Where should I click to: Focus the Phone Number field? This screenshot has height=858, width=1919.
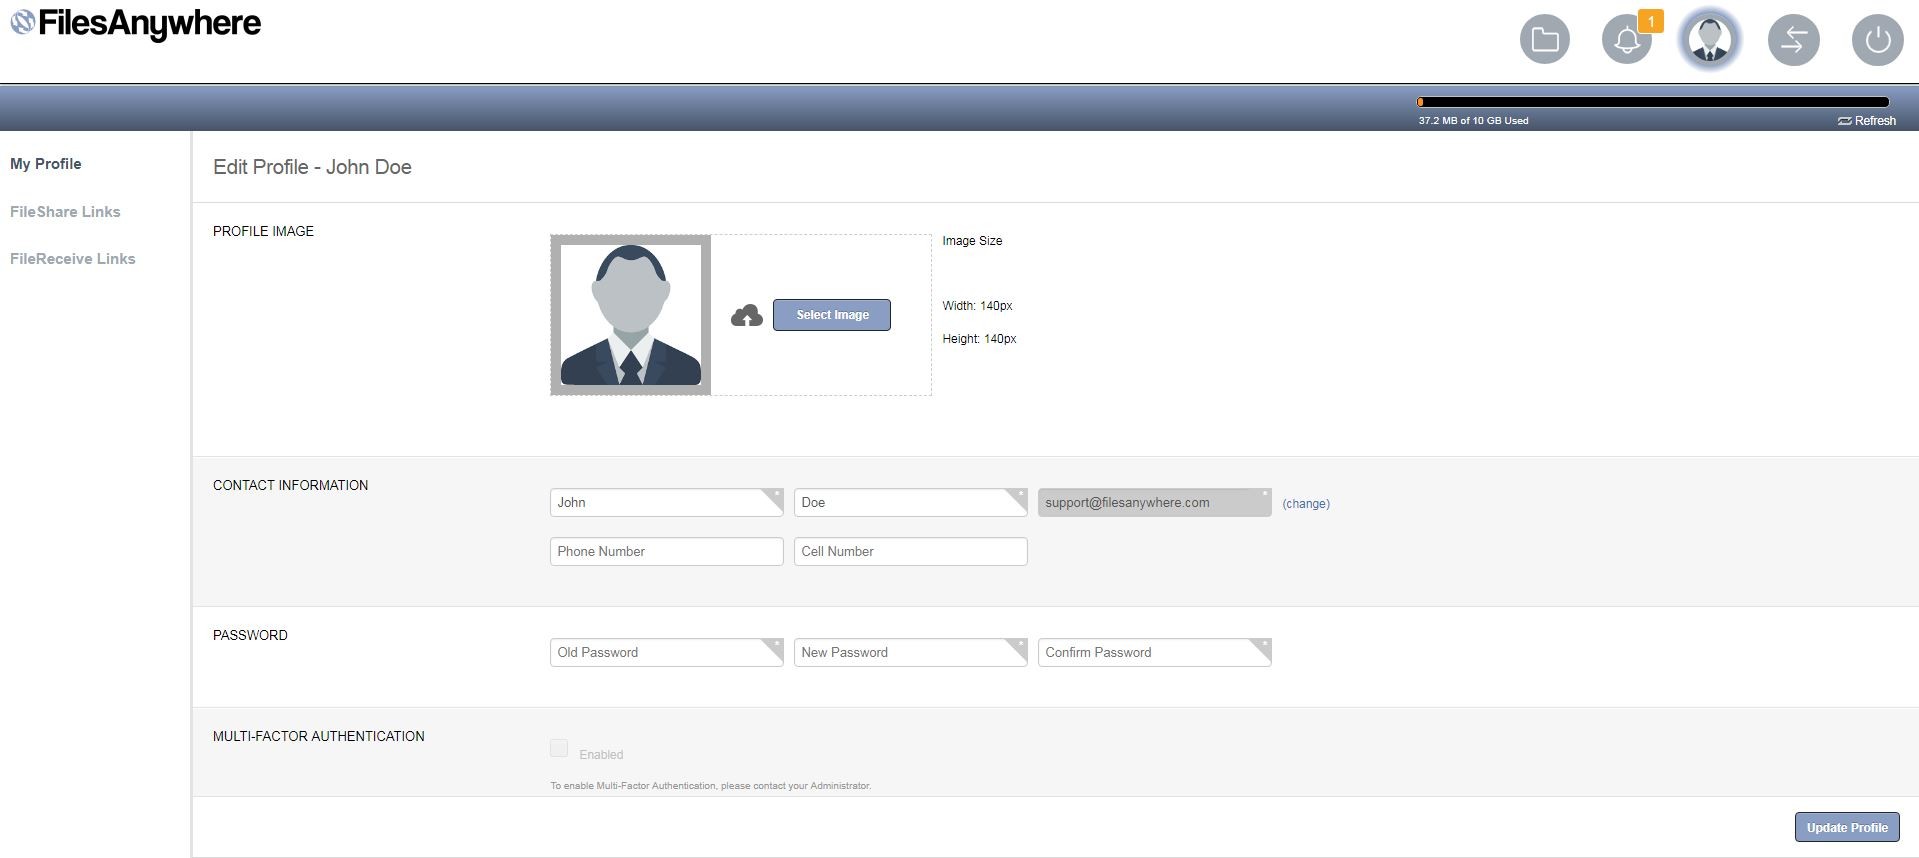[666, 552]
